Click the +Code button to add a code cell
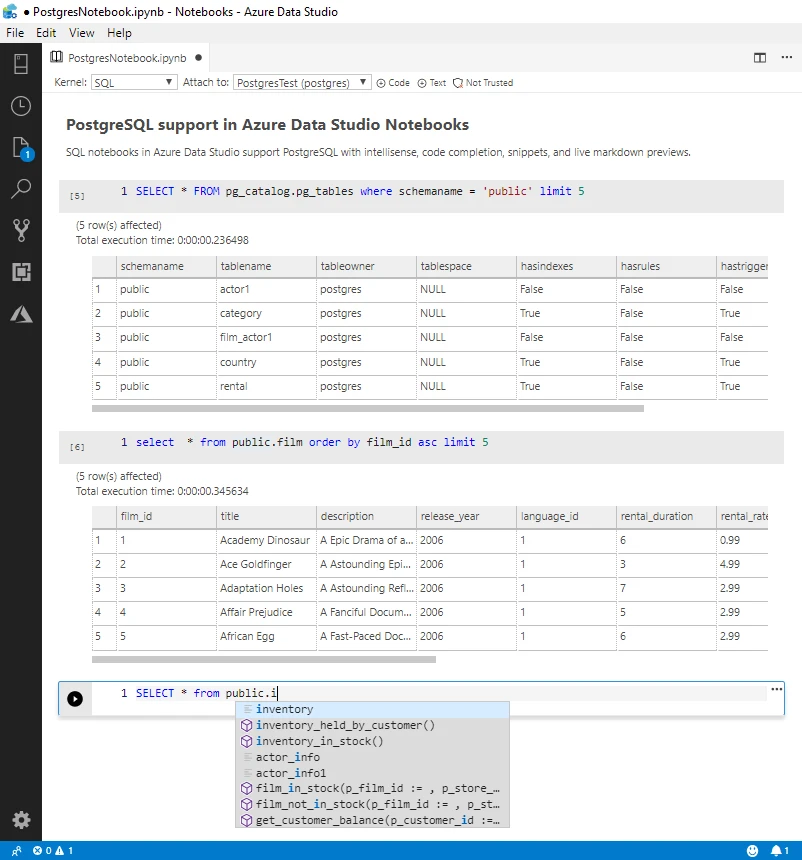802x860 pixels. tap(393, 83)
